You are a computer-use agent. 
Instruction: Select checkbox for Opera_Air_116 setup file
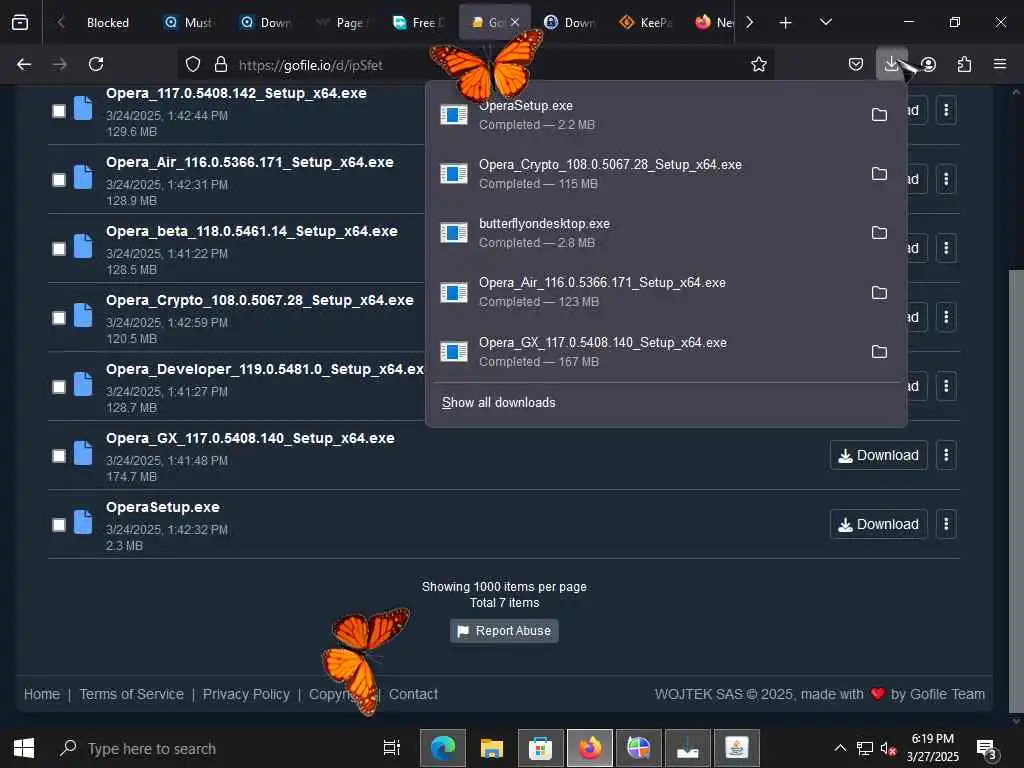point(59,180)
